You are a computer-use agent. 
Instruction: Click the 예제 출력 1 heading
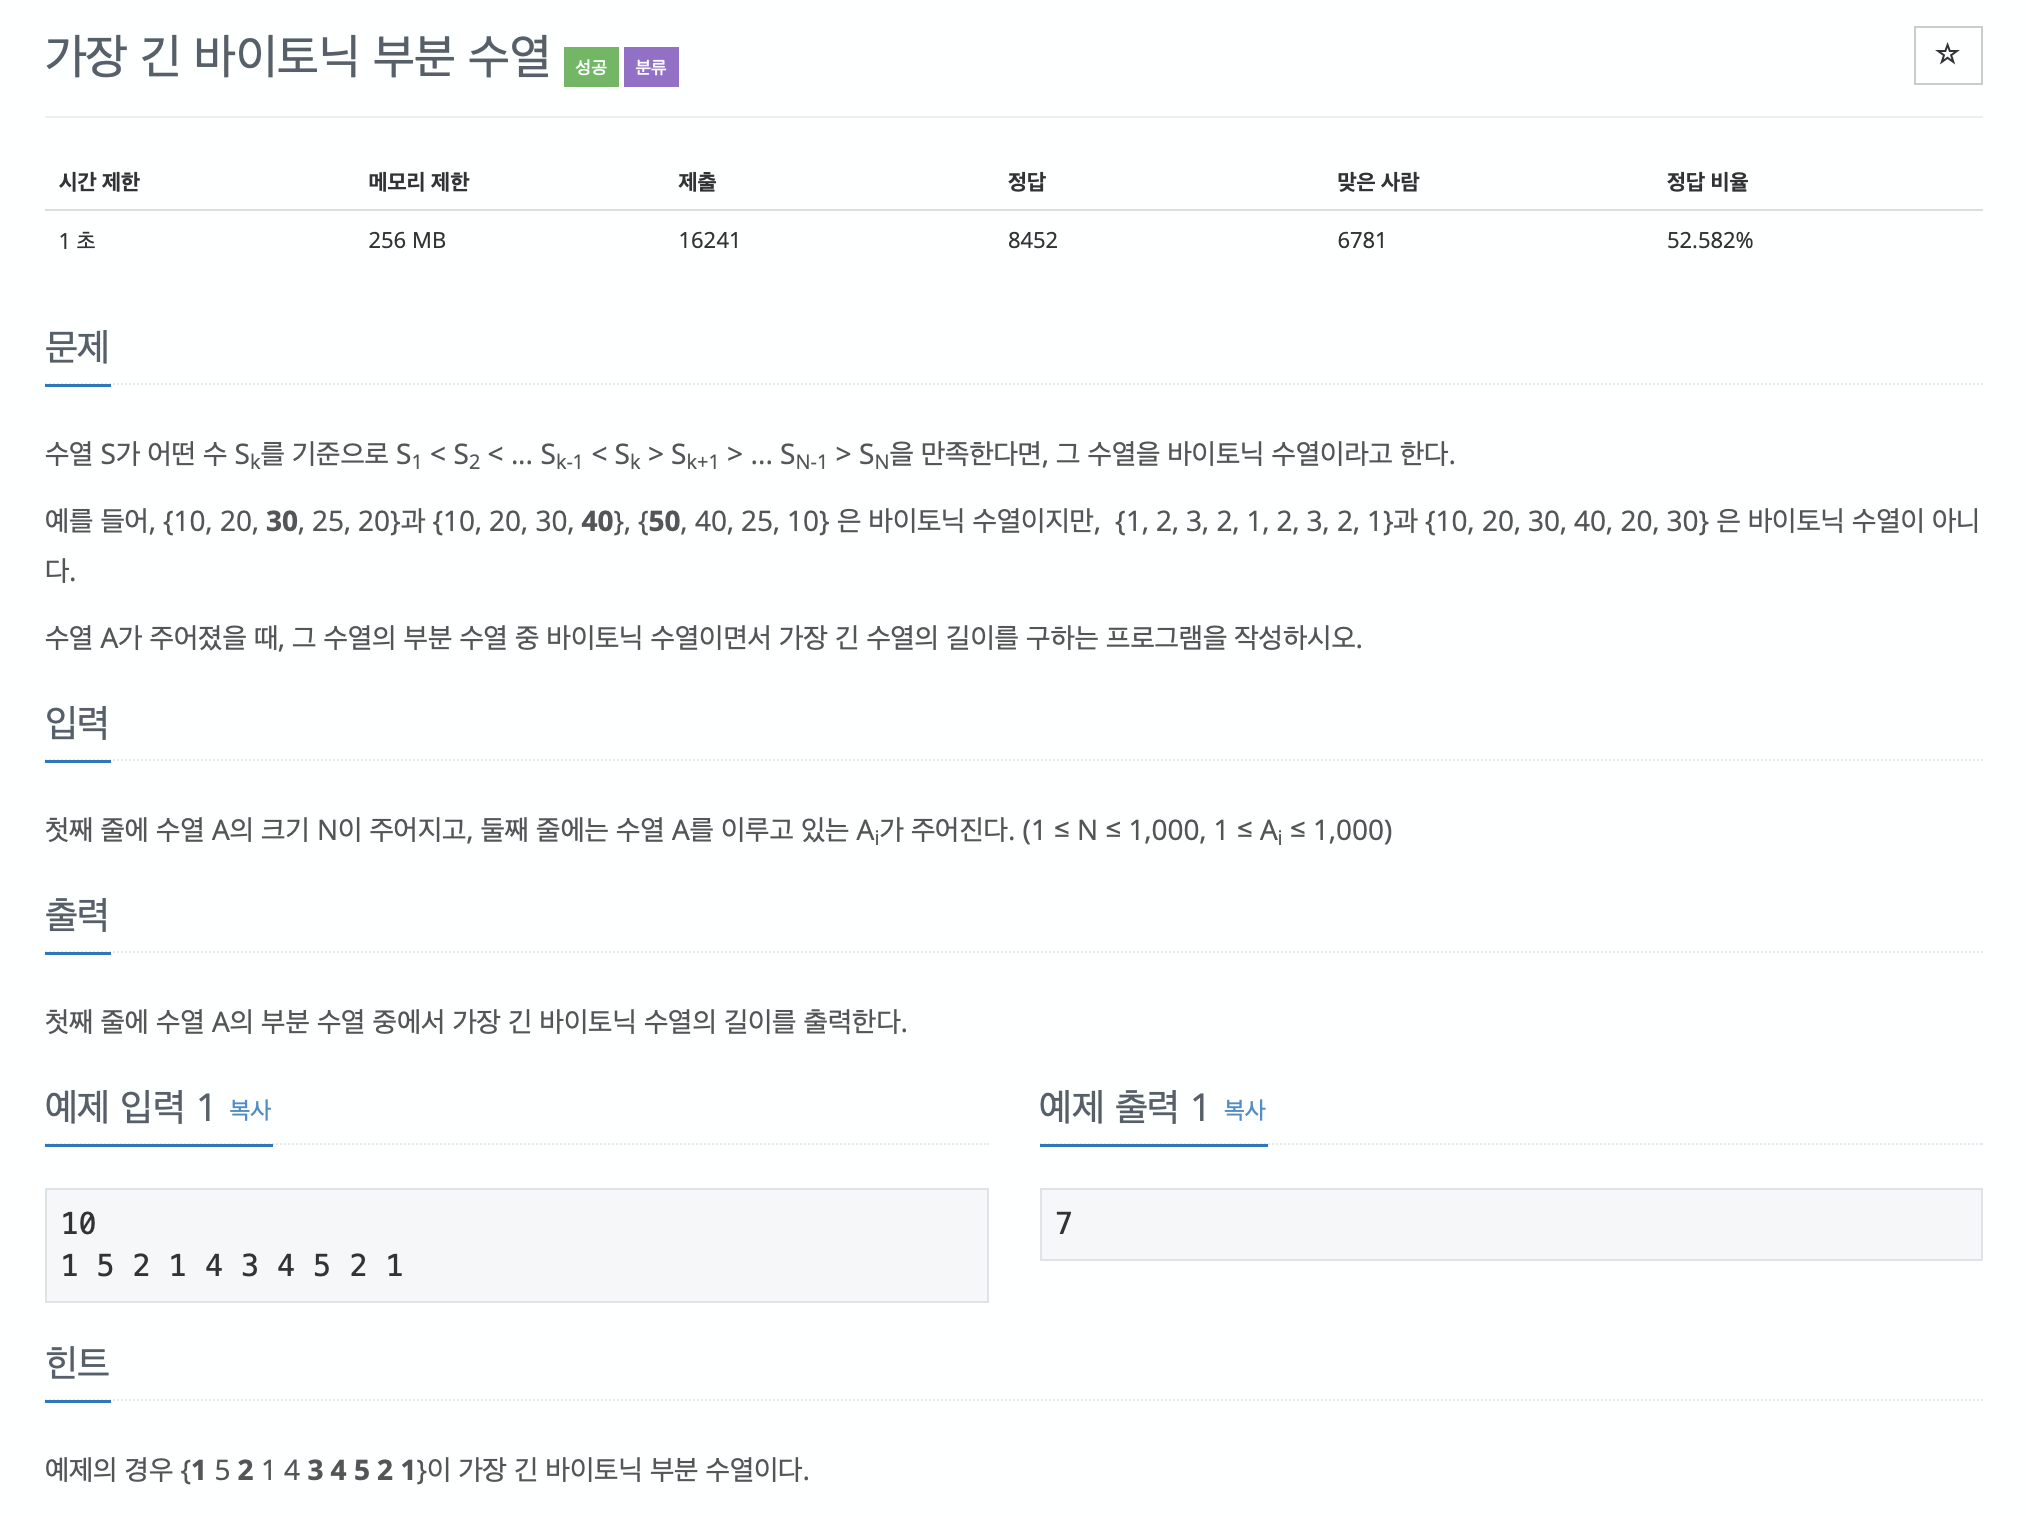1123,1107
